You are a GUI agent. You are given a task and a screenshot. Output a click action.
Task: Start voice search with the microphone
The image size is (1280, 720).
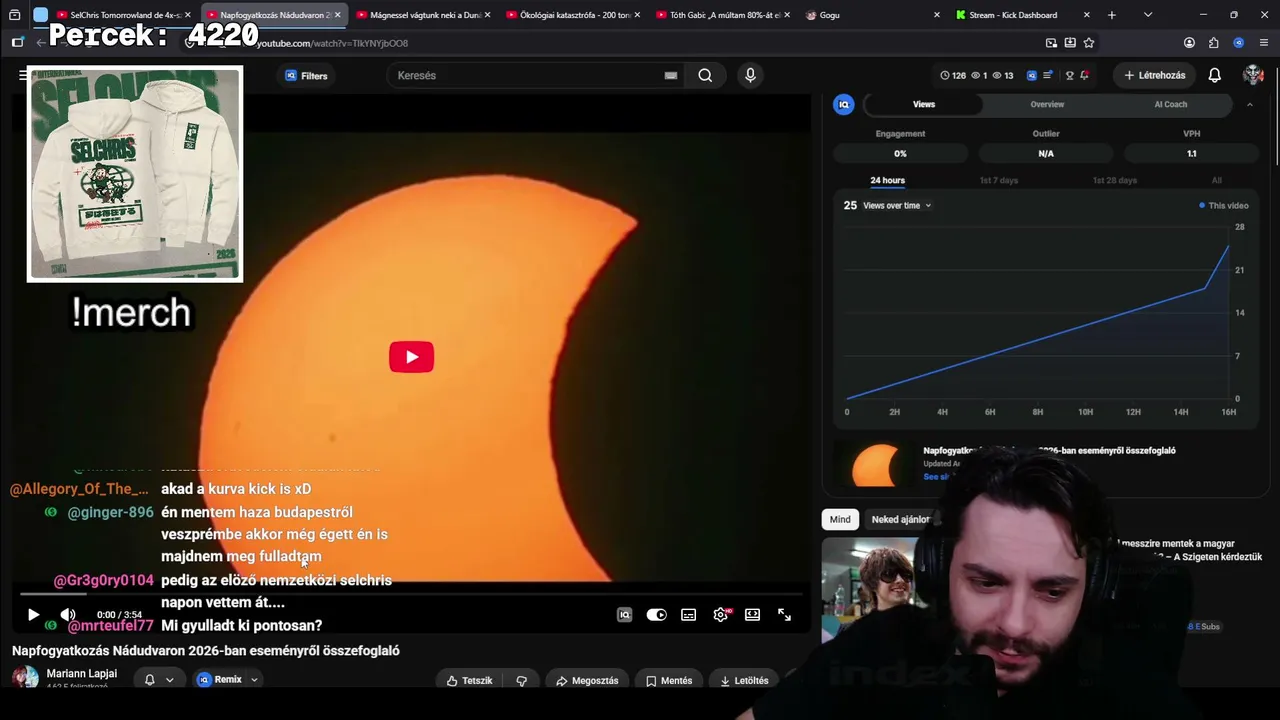pyautogui.click(x=750, y=75)
